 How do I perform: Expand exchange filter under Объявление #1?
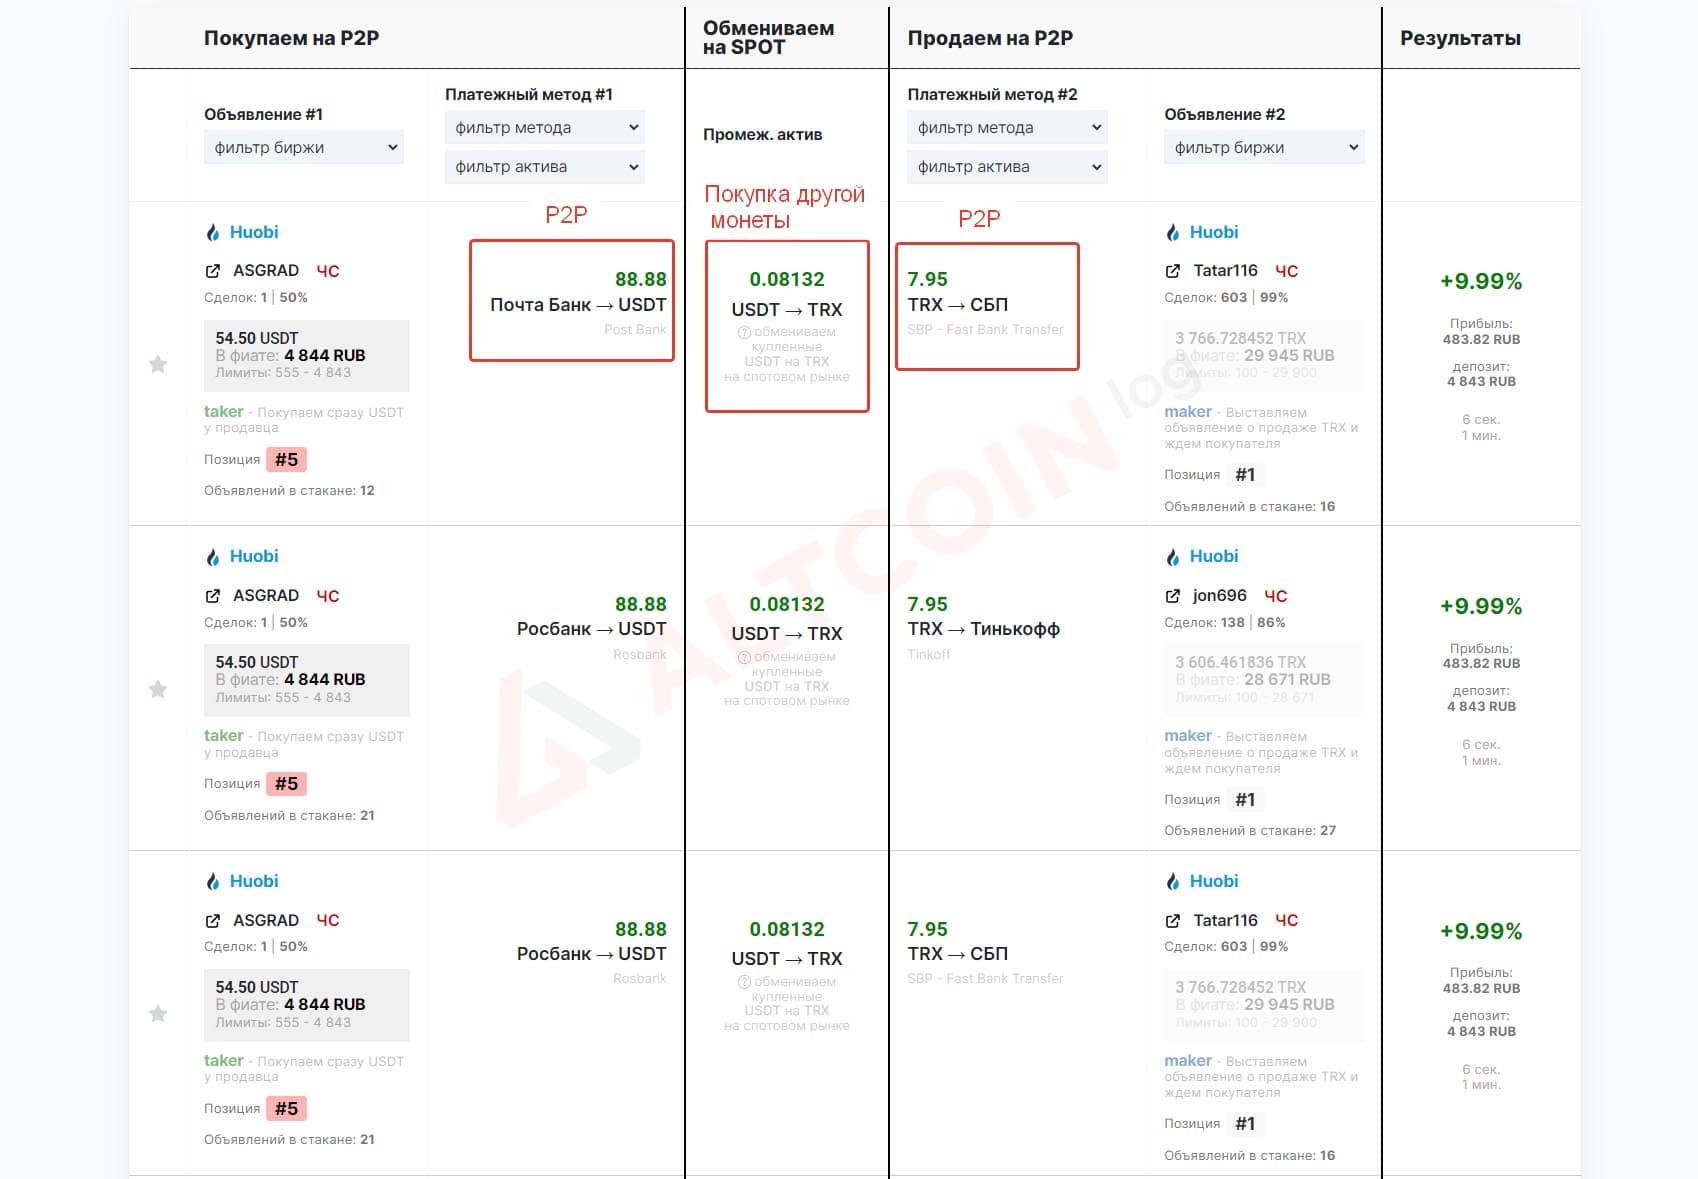point(304,147)
